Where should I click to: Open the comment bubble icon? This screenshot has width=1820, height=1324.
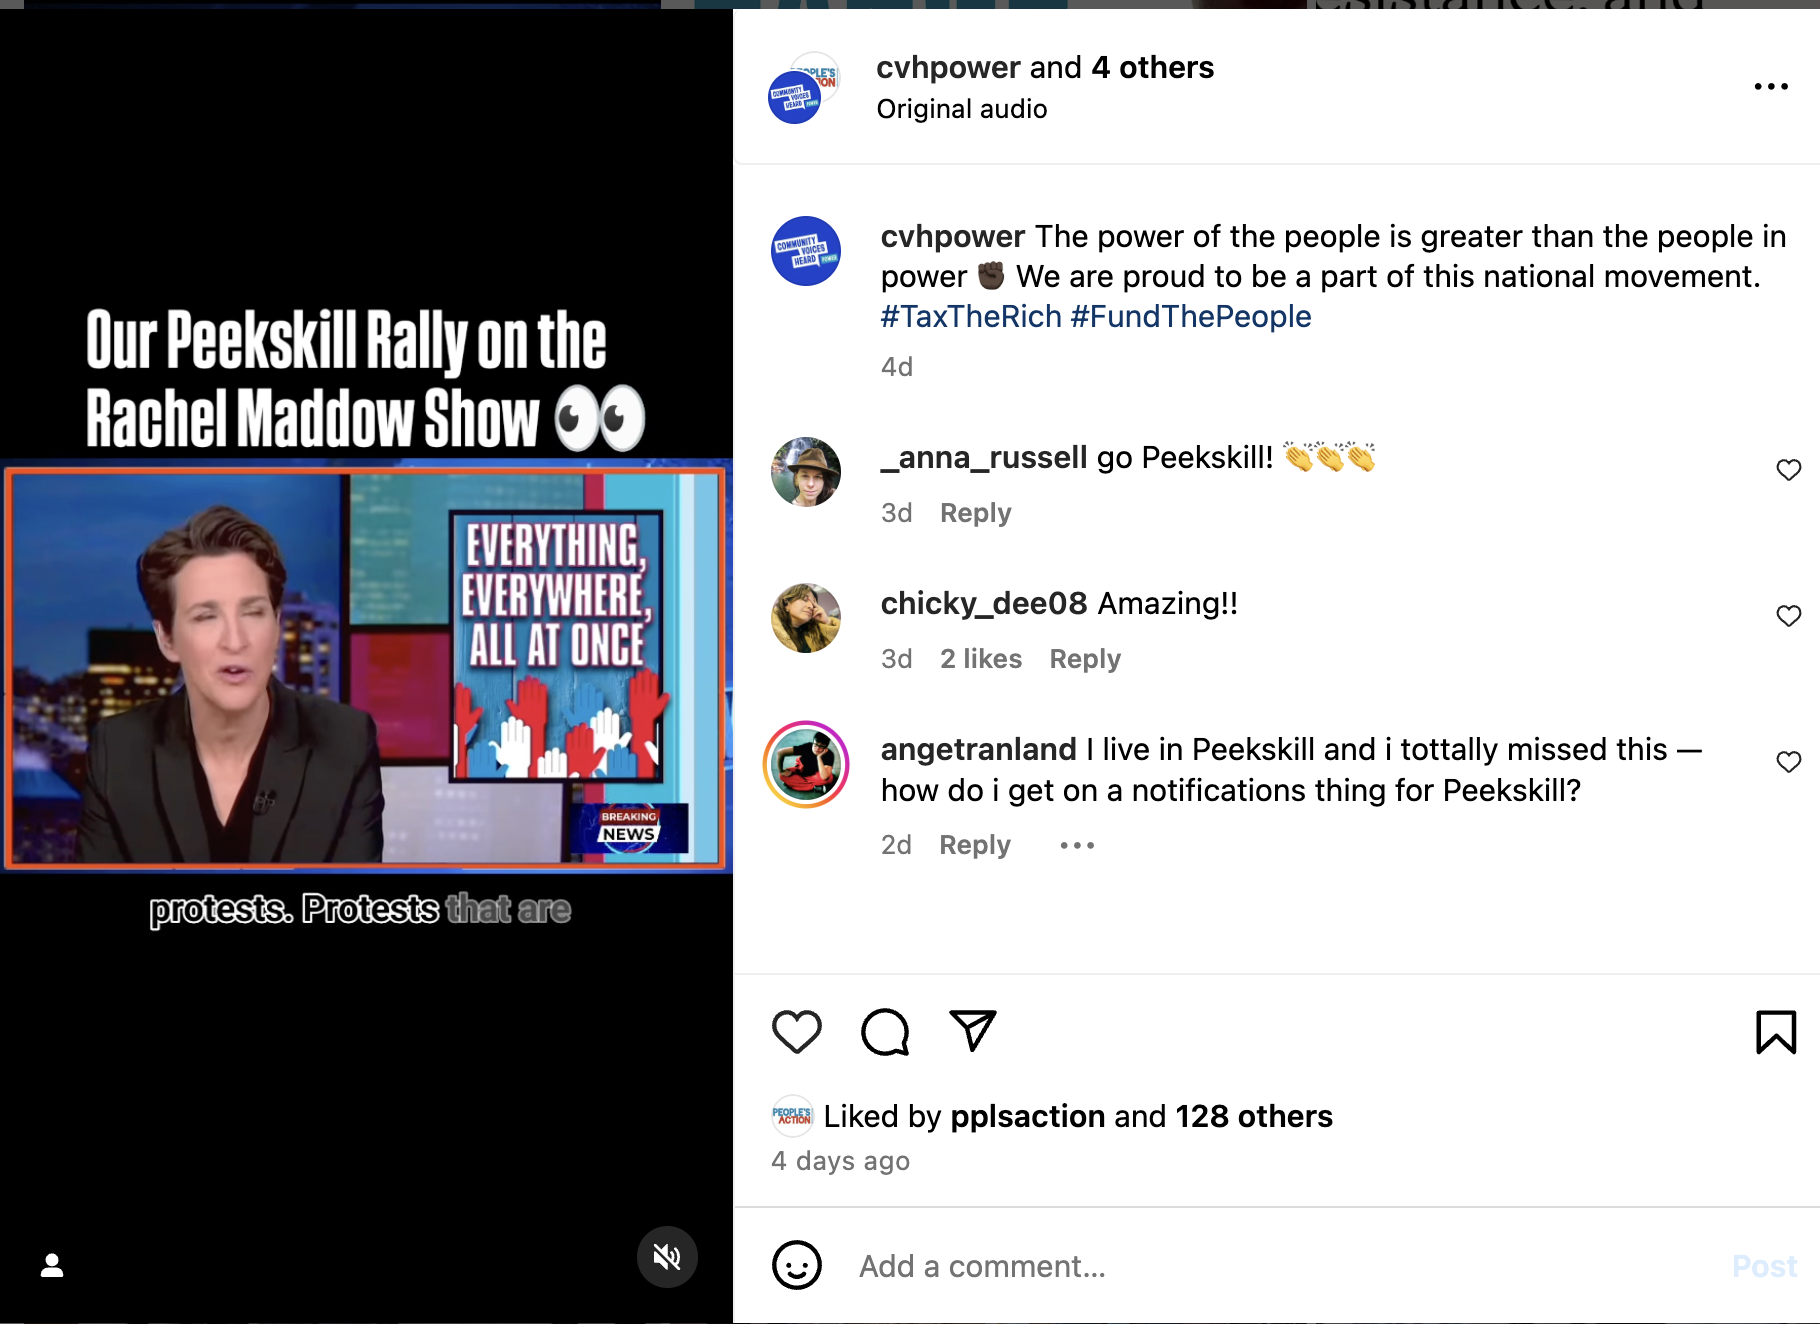[x=885, y=1032]
